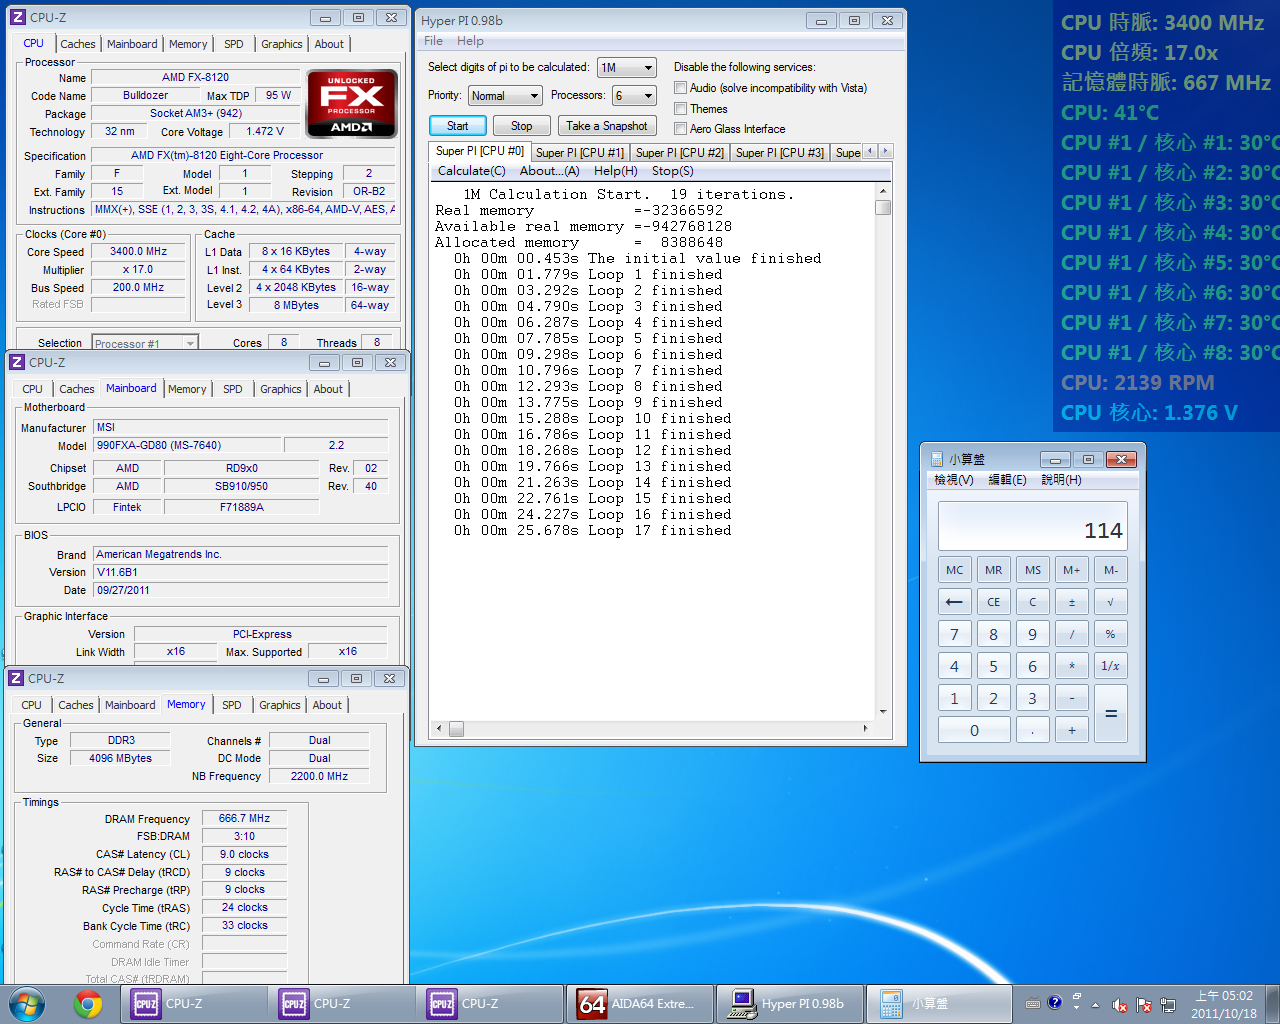The width and height of the screenshot is (1280, 1024).
Task: Open the Calculate(C) menu in Super PI
Action: 472,171
